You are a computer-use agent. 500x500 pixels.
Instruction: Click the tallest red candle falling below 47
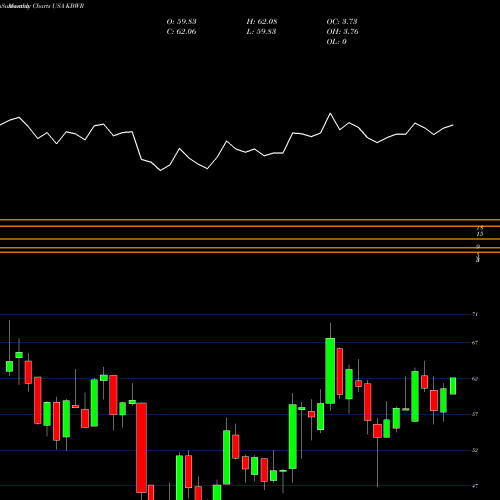coord(142,448)
